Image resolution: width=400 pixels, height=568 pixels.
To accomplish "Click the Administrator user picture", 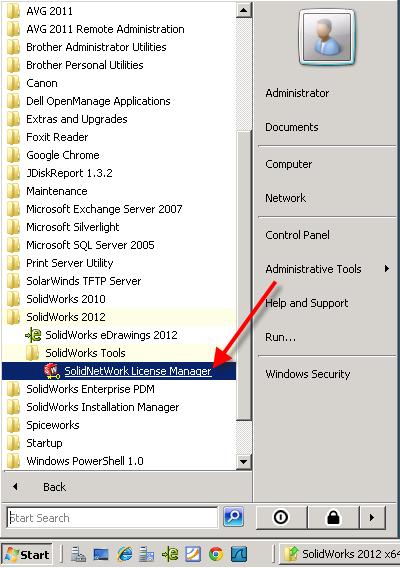I will tap(327, 37).
